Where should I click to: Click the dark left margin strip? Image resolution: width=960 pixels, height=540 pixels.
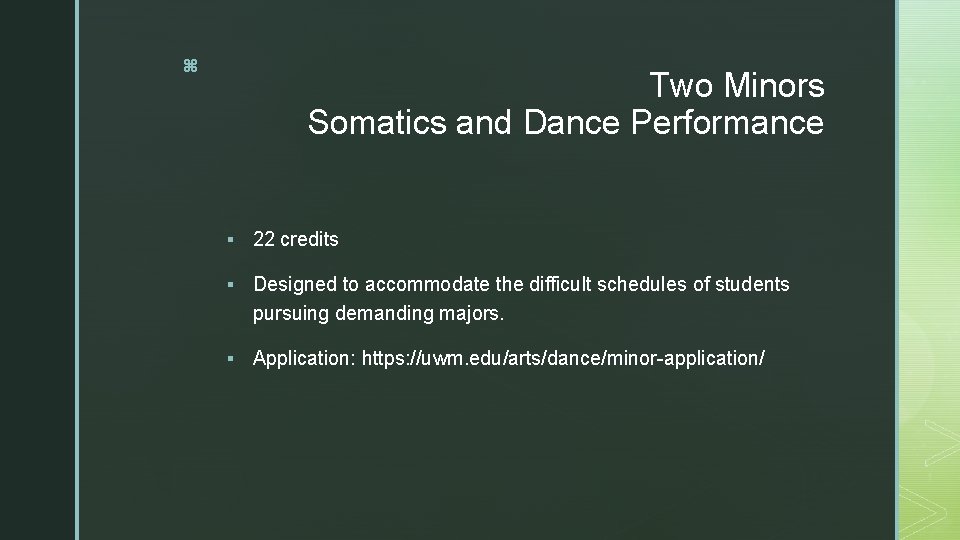[37, 270]
